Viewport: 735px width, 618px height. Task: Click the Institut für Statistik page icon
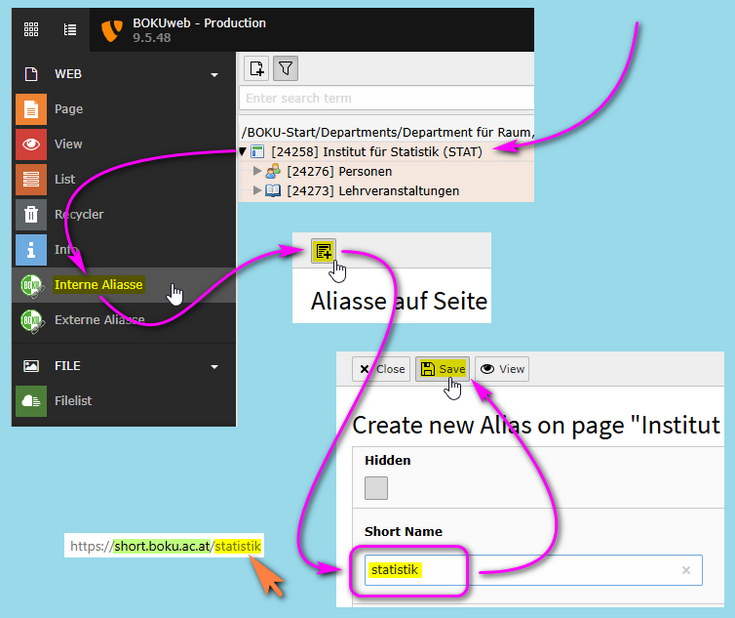click(257, 152)
